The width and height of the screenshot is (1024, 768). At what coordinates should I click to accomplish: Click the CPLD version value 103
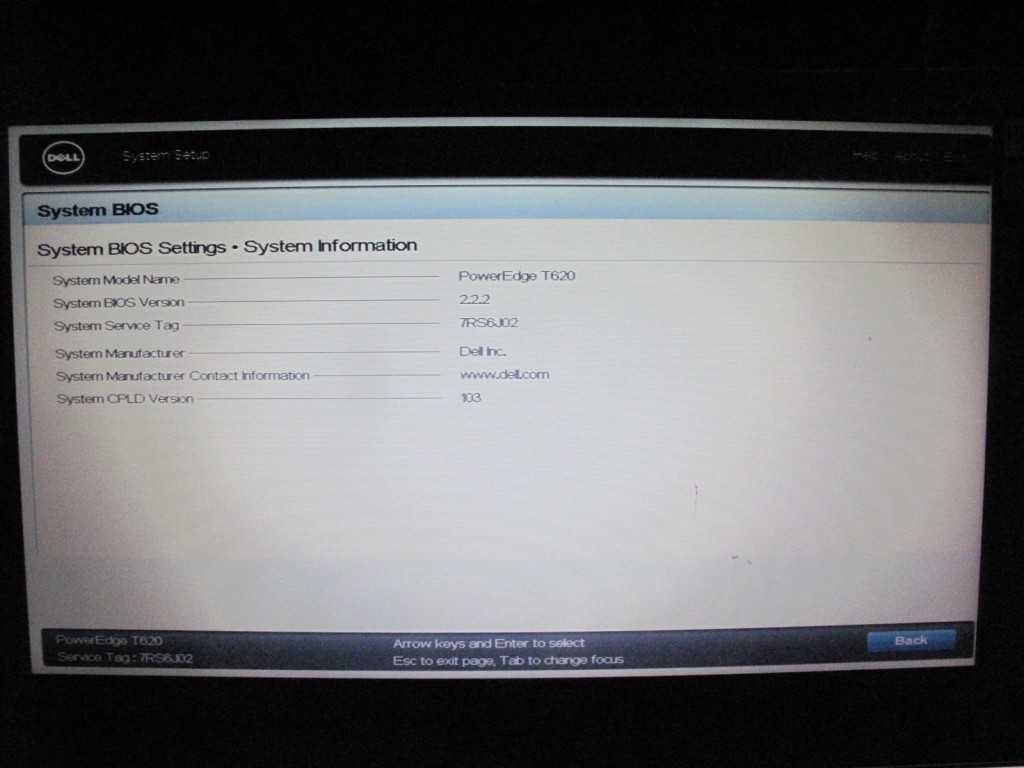tap(471, 398)
